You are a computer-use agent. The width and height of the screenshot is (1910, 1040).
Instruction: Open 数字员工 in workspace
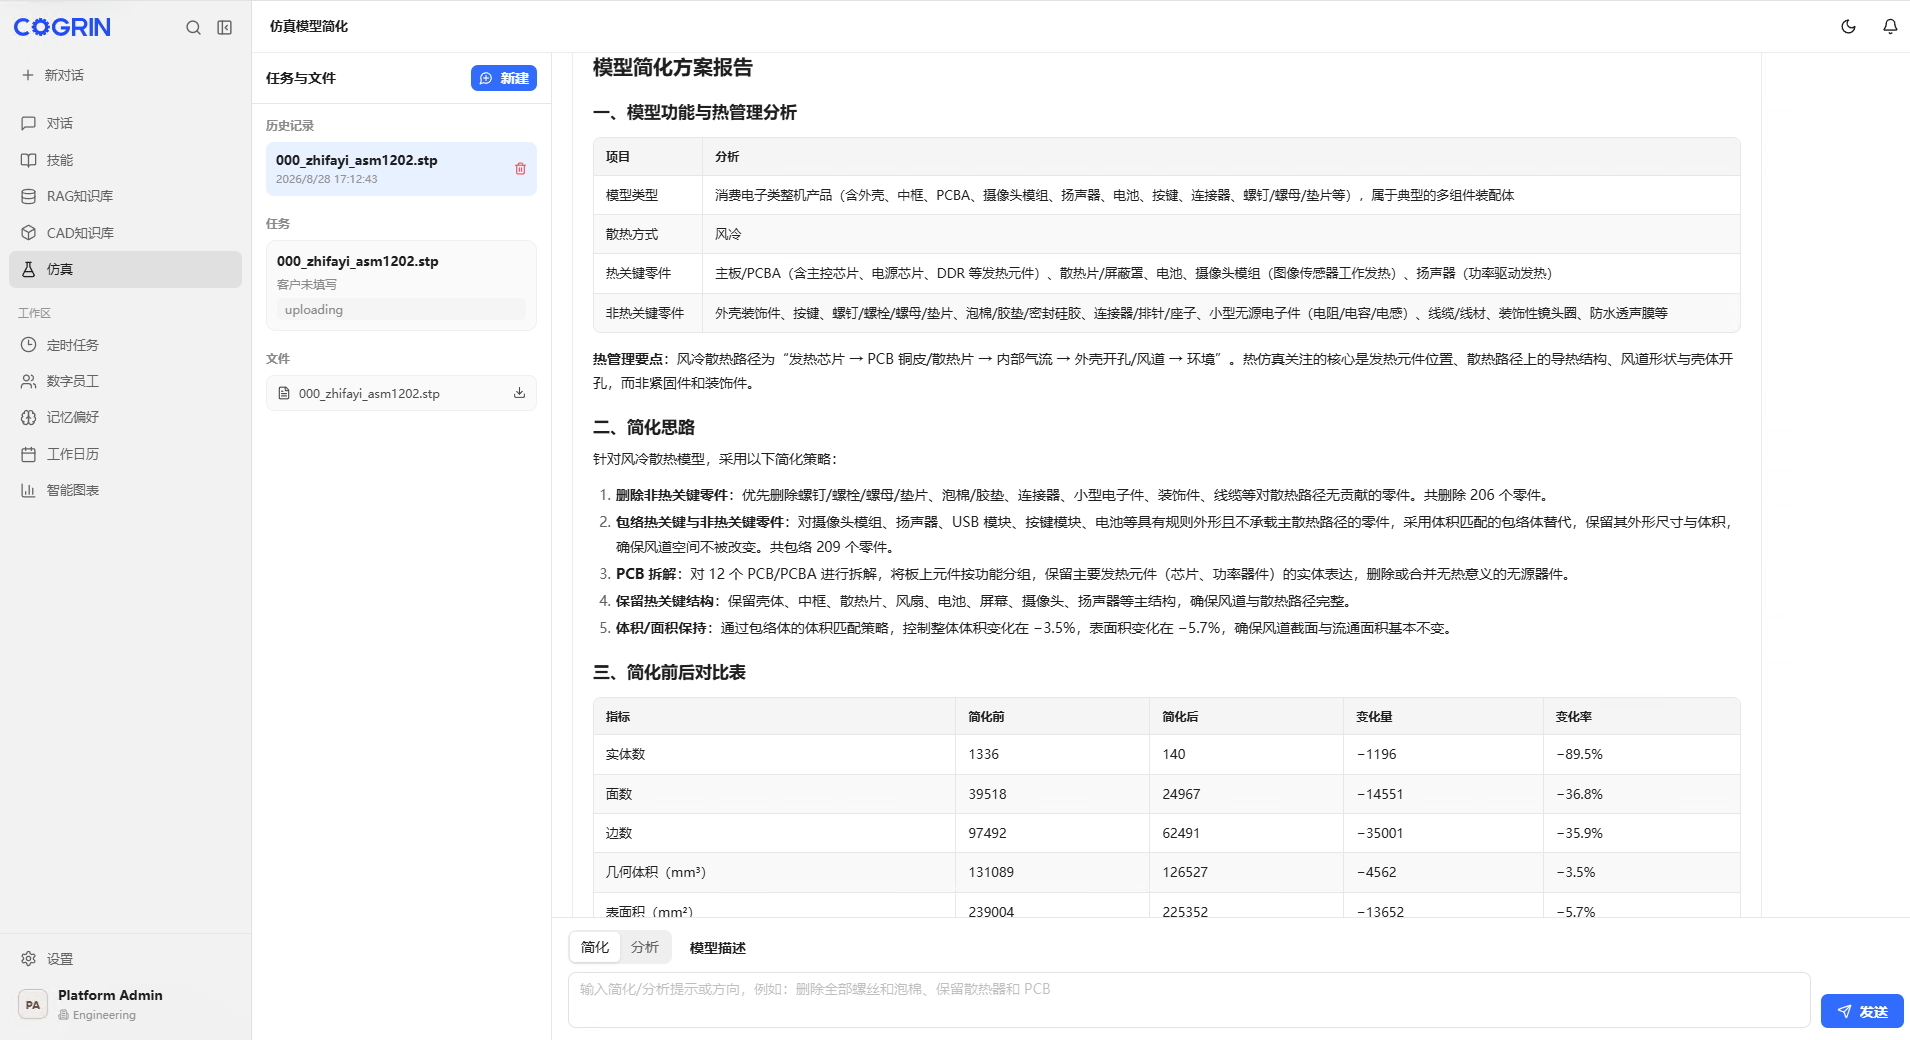pyautogui.click(x=125, y=381)
